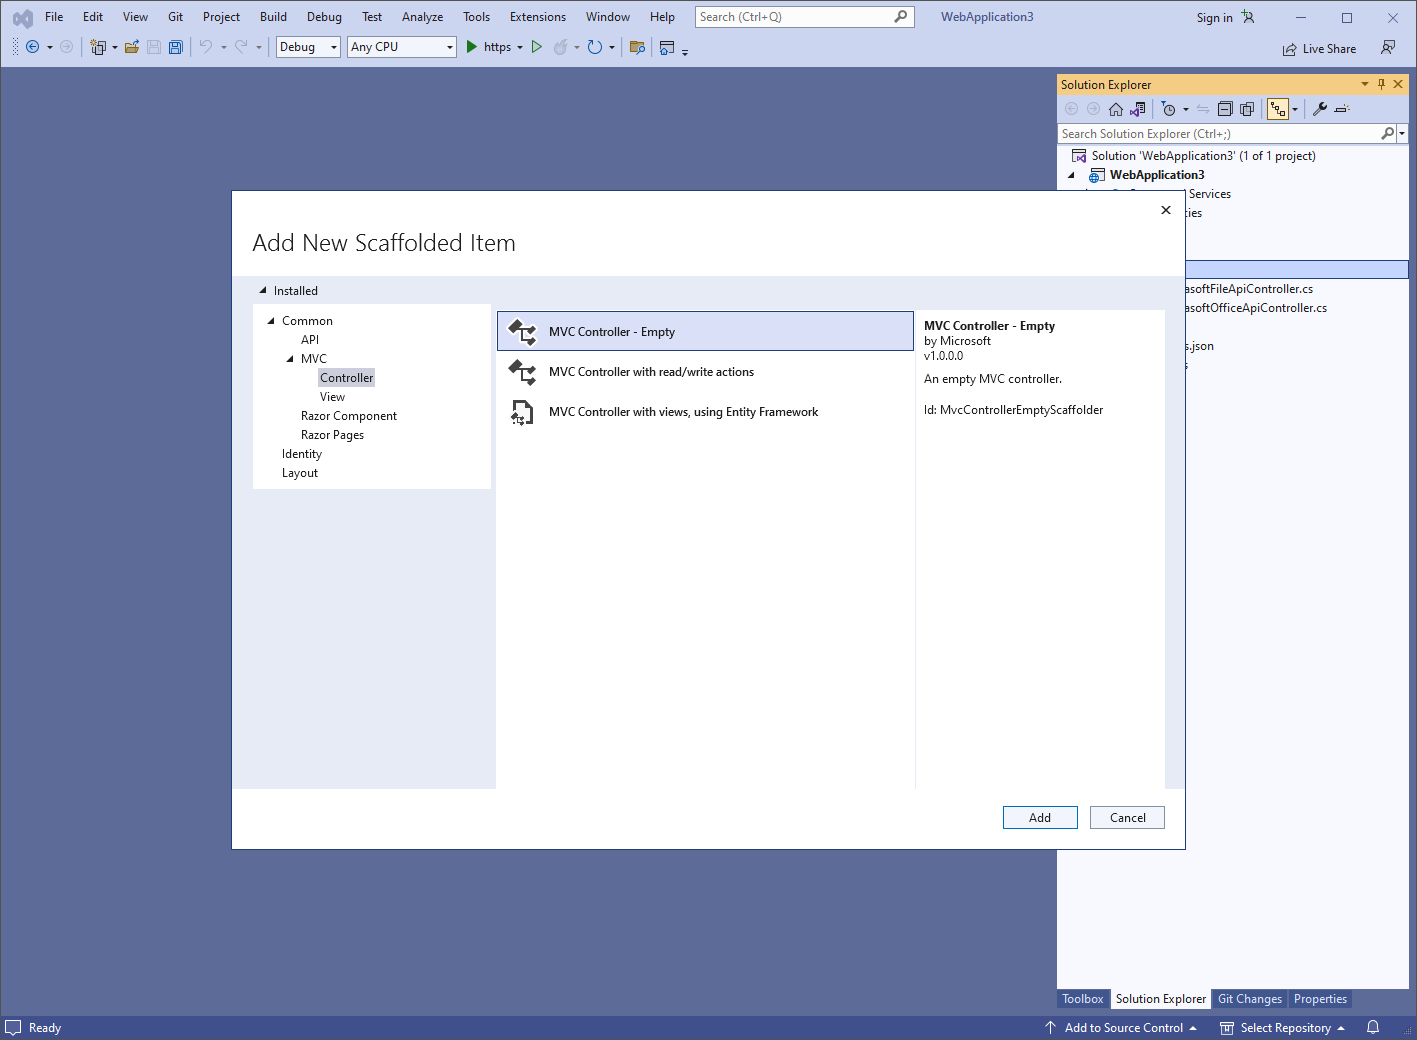This screenshot has height=1040, width=1417.
Task: Click the notifications bell in status bar
Action: point(1373,1027)
